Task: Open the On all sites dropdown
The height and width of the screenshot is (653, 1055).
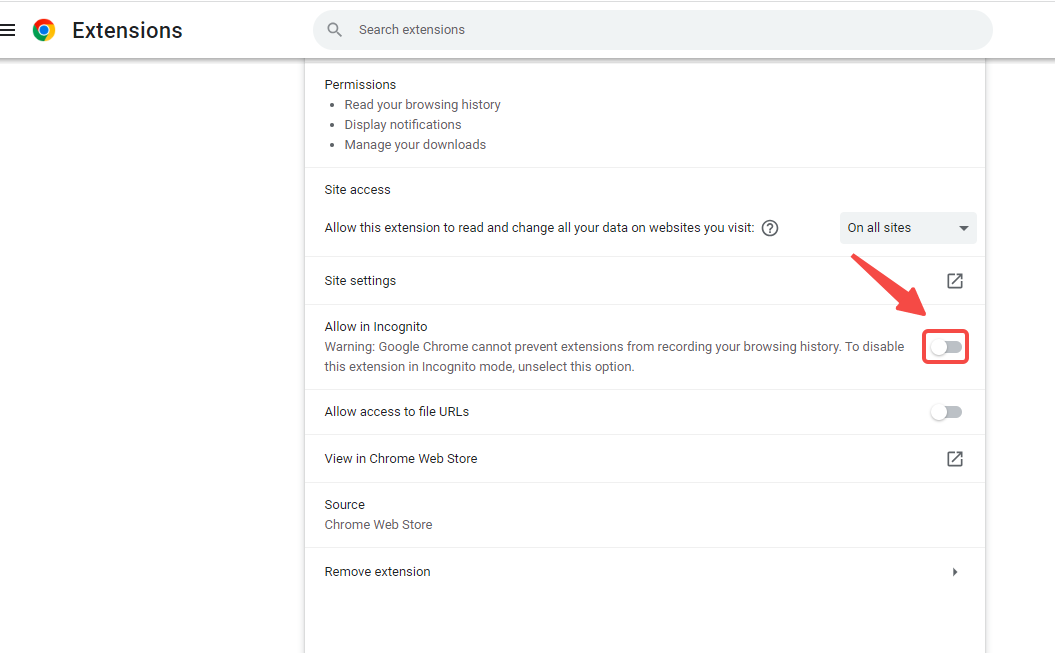Action: [x=908, y=228]
